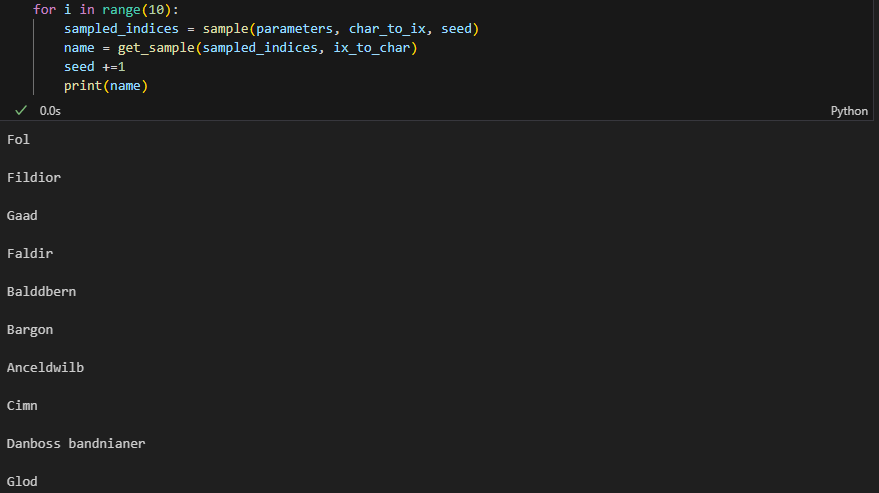Click the Gaad output line
This screenshot has height=493, width=879.
[22, 216]
